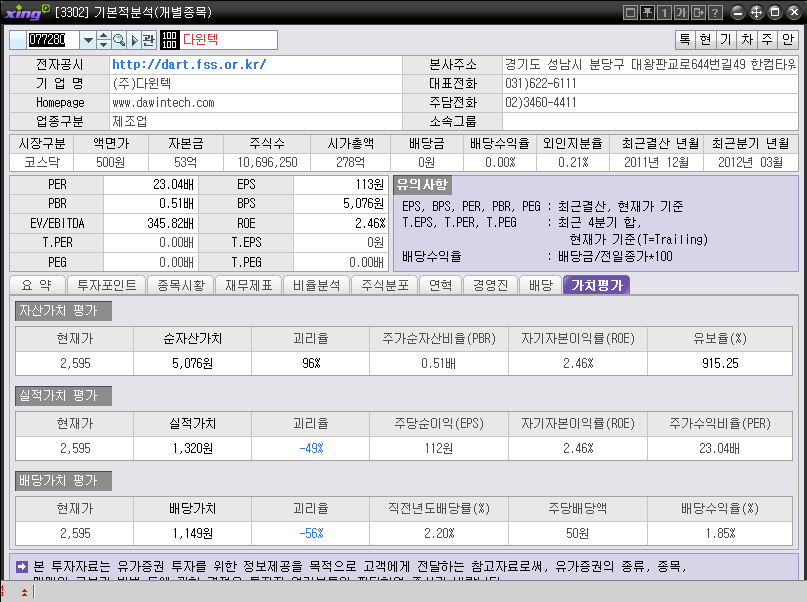Open help with the question mark icon
The width and height of the screenshot is (807, 602).
(x=715, y=12)
